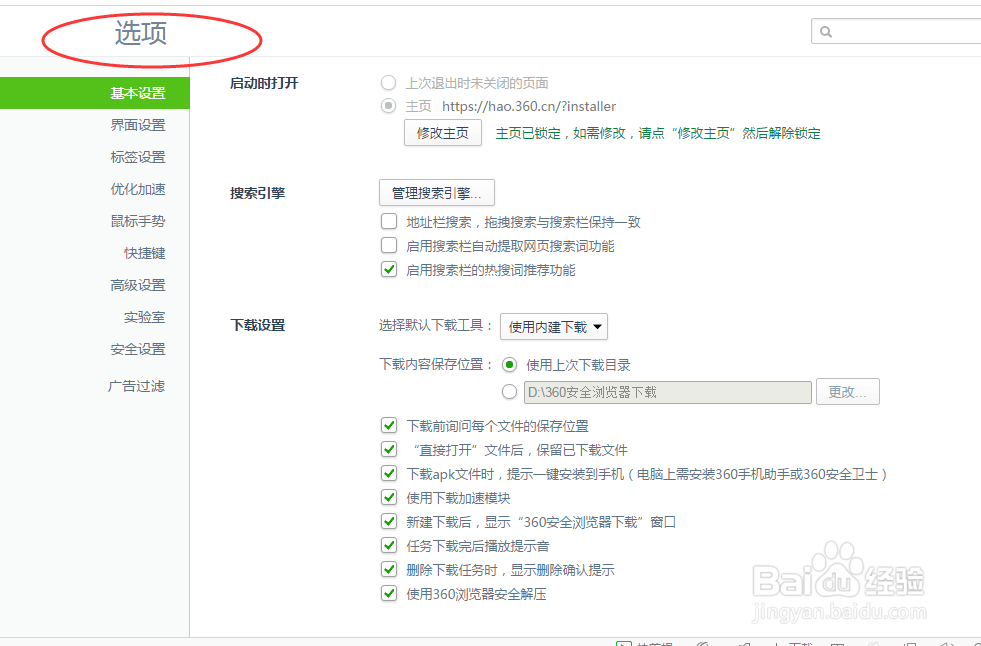The image size is (981, 646).
Task: Open the 实验室 section
Action: tap(145, 317)
